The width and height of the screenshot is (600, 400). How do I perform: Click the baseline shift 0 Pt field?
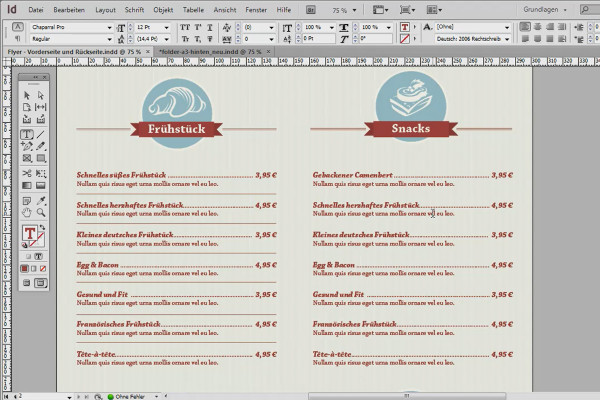click(x=319, y=39)
